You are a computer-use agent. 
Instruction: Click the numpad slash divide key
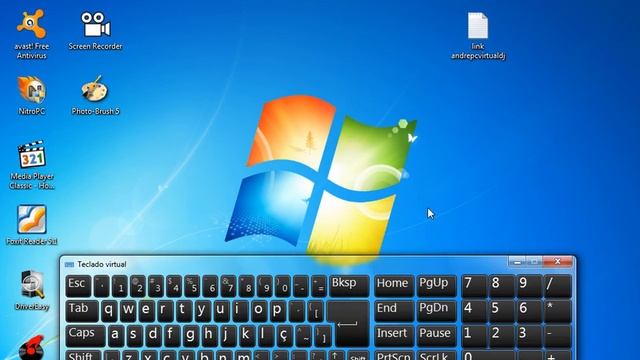pos(558,285)
